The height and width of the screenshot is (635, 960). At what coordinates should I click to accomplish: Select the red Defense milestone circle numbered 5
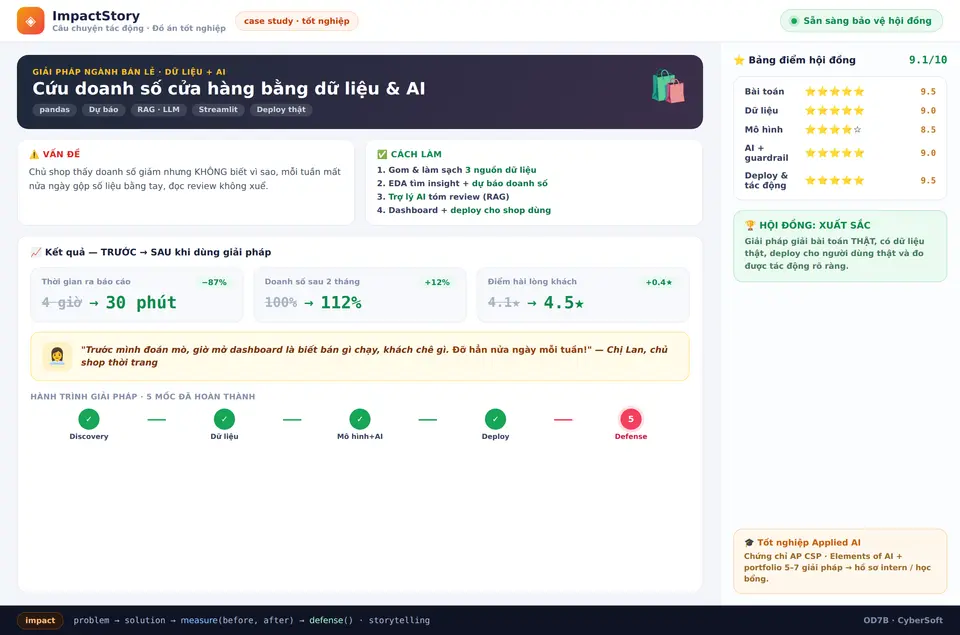(x=631, y=419)
